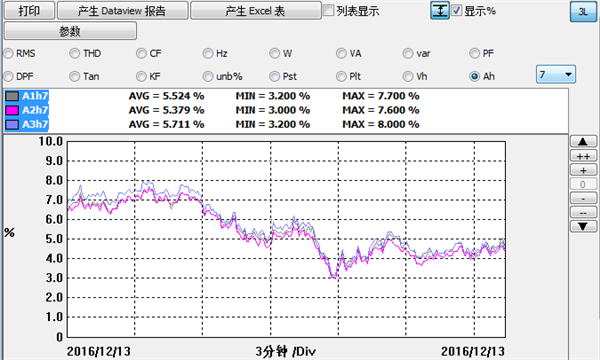Click the A3h7 MAX = 8.000 % value

tap(381, 124)
